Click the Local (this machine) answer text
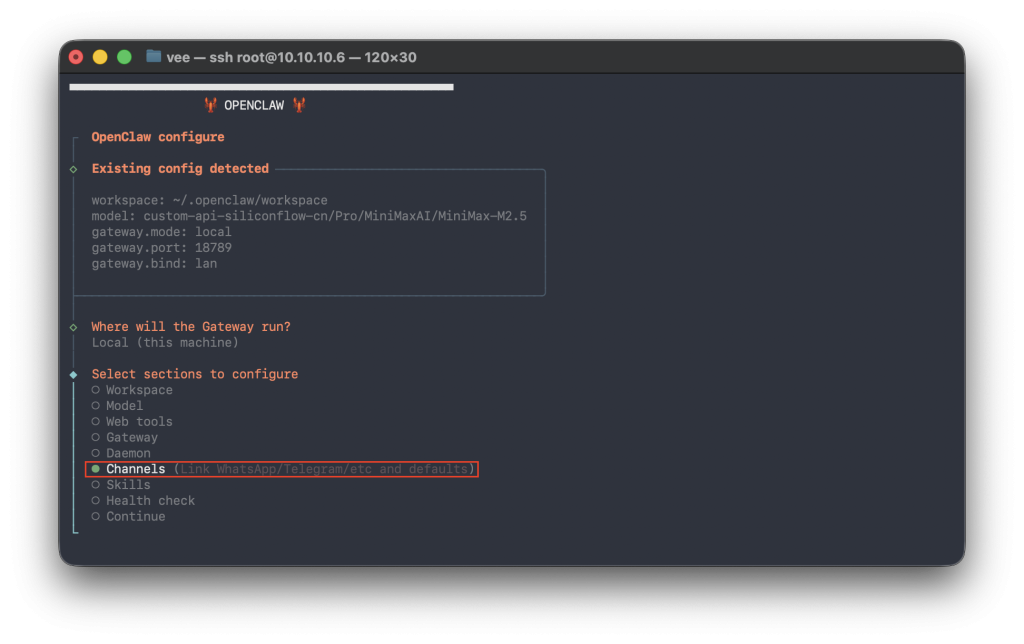The image size is (1024, 644). [165, 343]
